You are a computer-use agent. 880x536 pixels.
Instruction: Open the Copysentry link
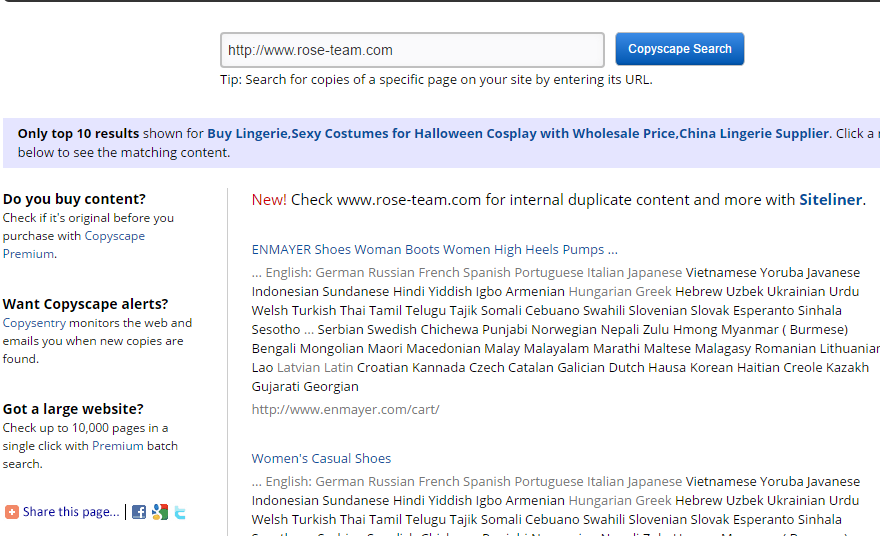(34, 323)
